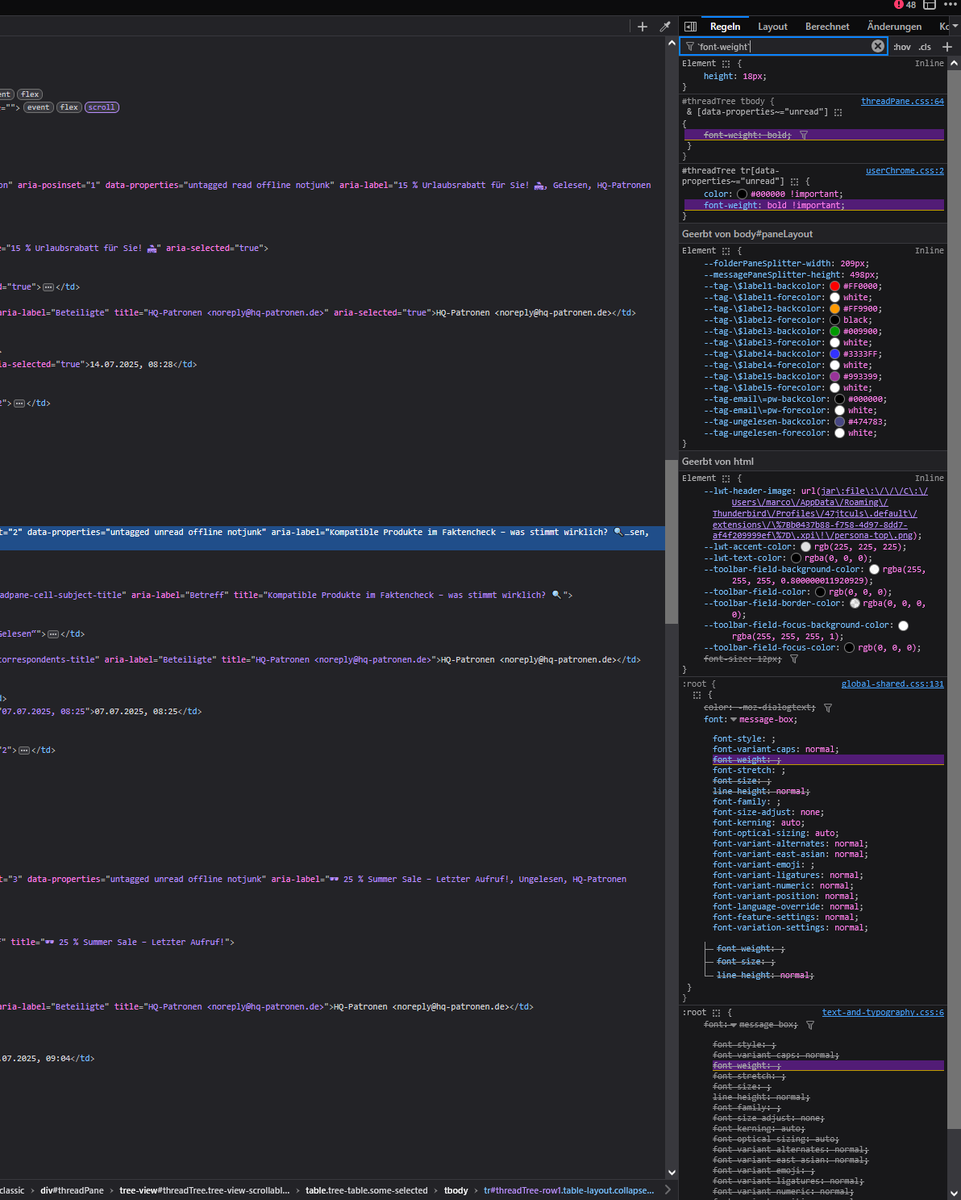961x1200 pixels.
Task: Switch to the Layout tab
Action: coord(772,27)
